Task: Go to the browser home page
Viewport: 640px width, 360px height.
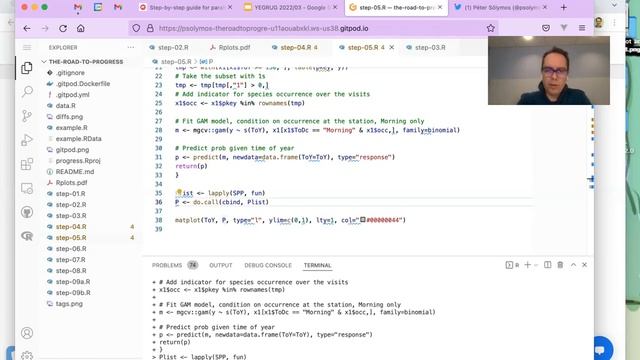Action: (81, 28)
